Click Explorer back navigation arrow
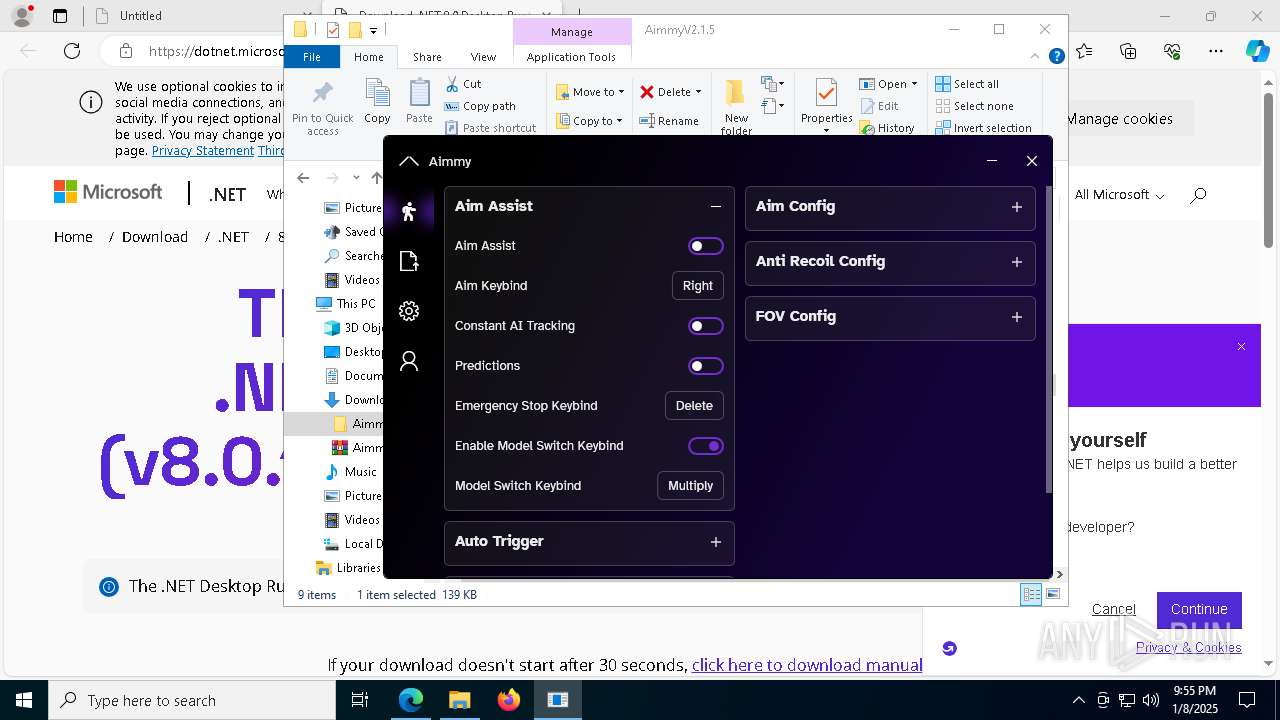Viewport: 1280px width, 720px height. pyautogui.click(x=303, y=178)
